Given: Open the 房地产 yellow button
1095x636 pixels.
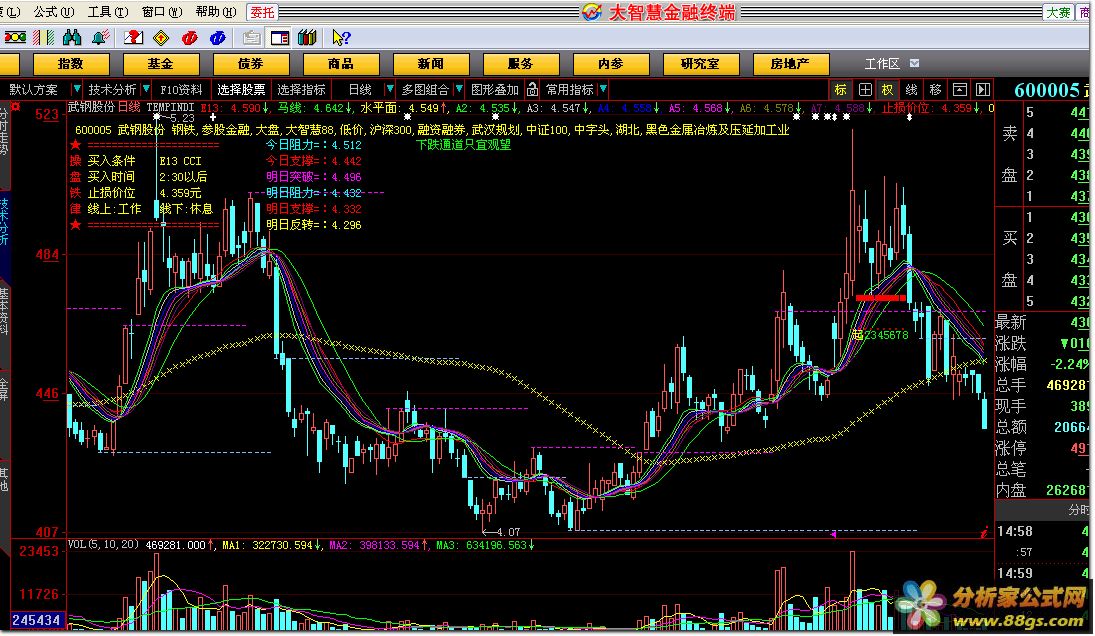Looking at the screenshot, I should 791,64.
